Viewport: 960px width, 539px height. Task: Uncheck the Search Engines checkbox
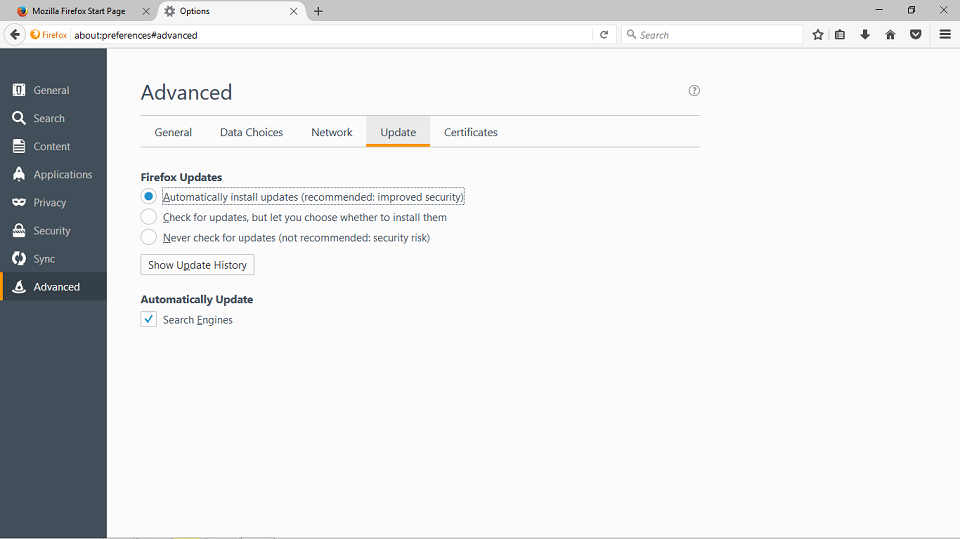tap(148, 319)
